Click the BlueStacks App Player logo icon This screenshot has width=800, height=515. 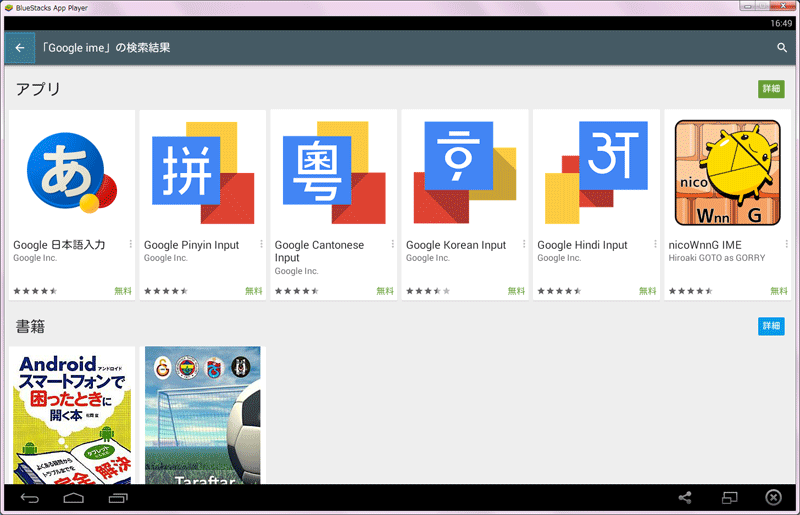click(9, 8)
